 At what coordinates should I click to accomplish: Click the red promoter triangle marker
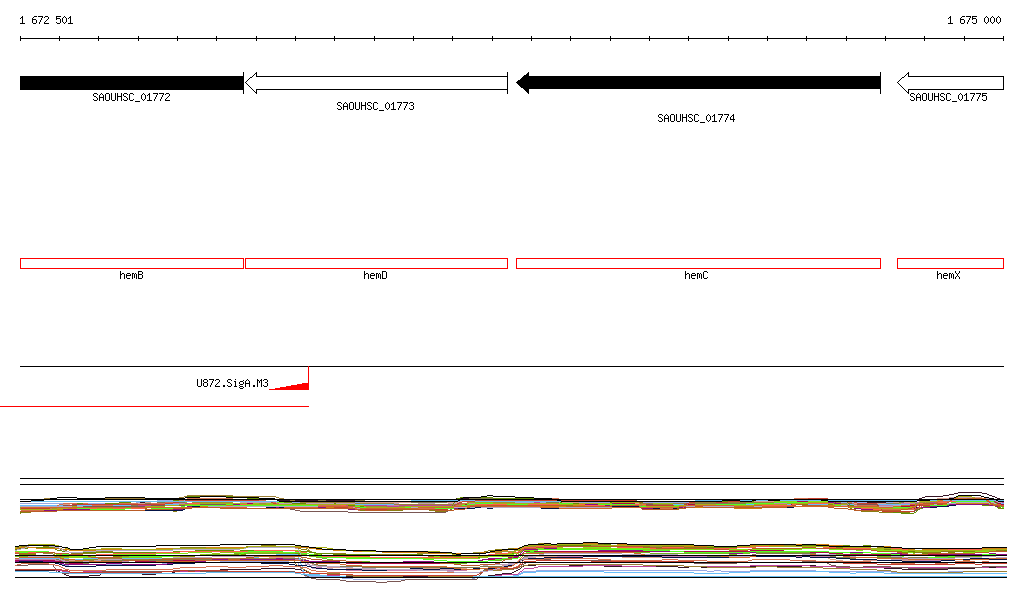(x=292, y=383)
